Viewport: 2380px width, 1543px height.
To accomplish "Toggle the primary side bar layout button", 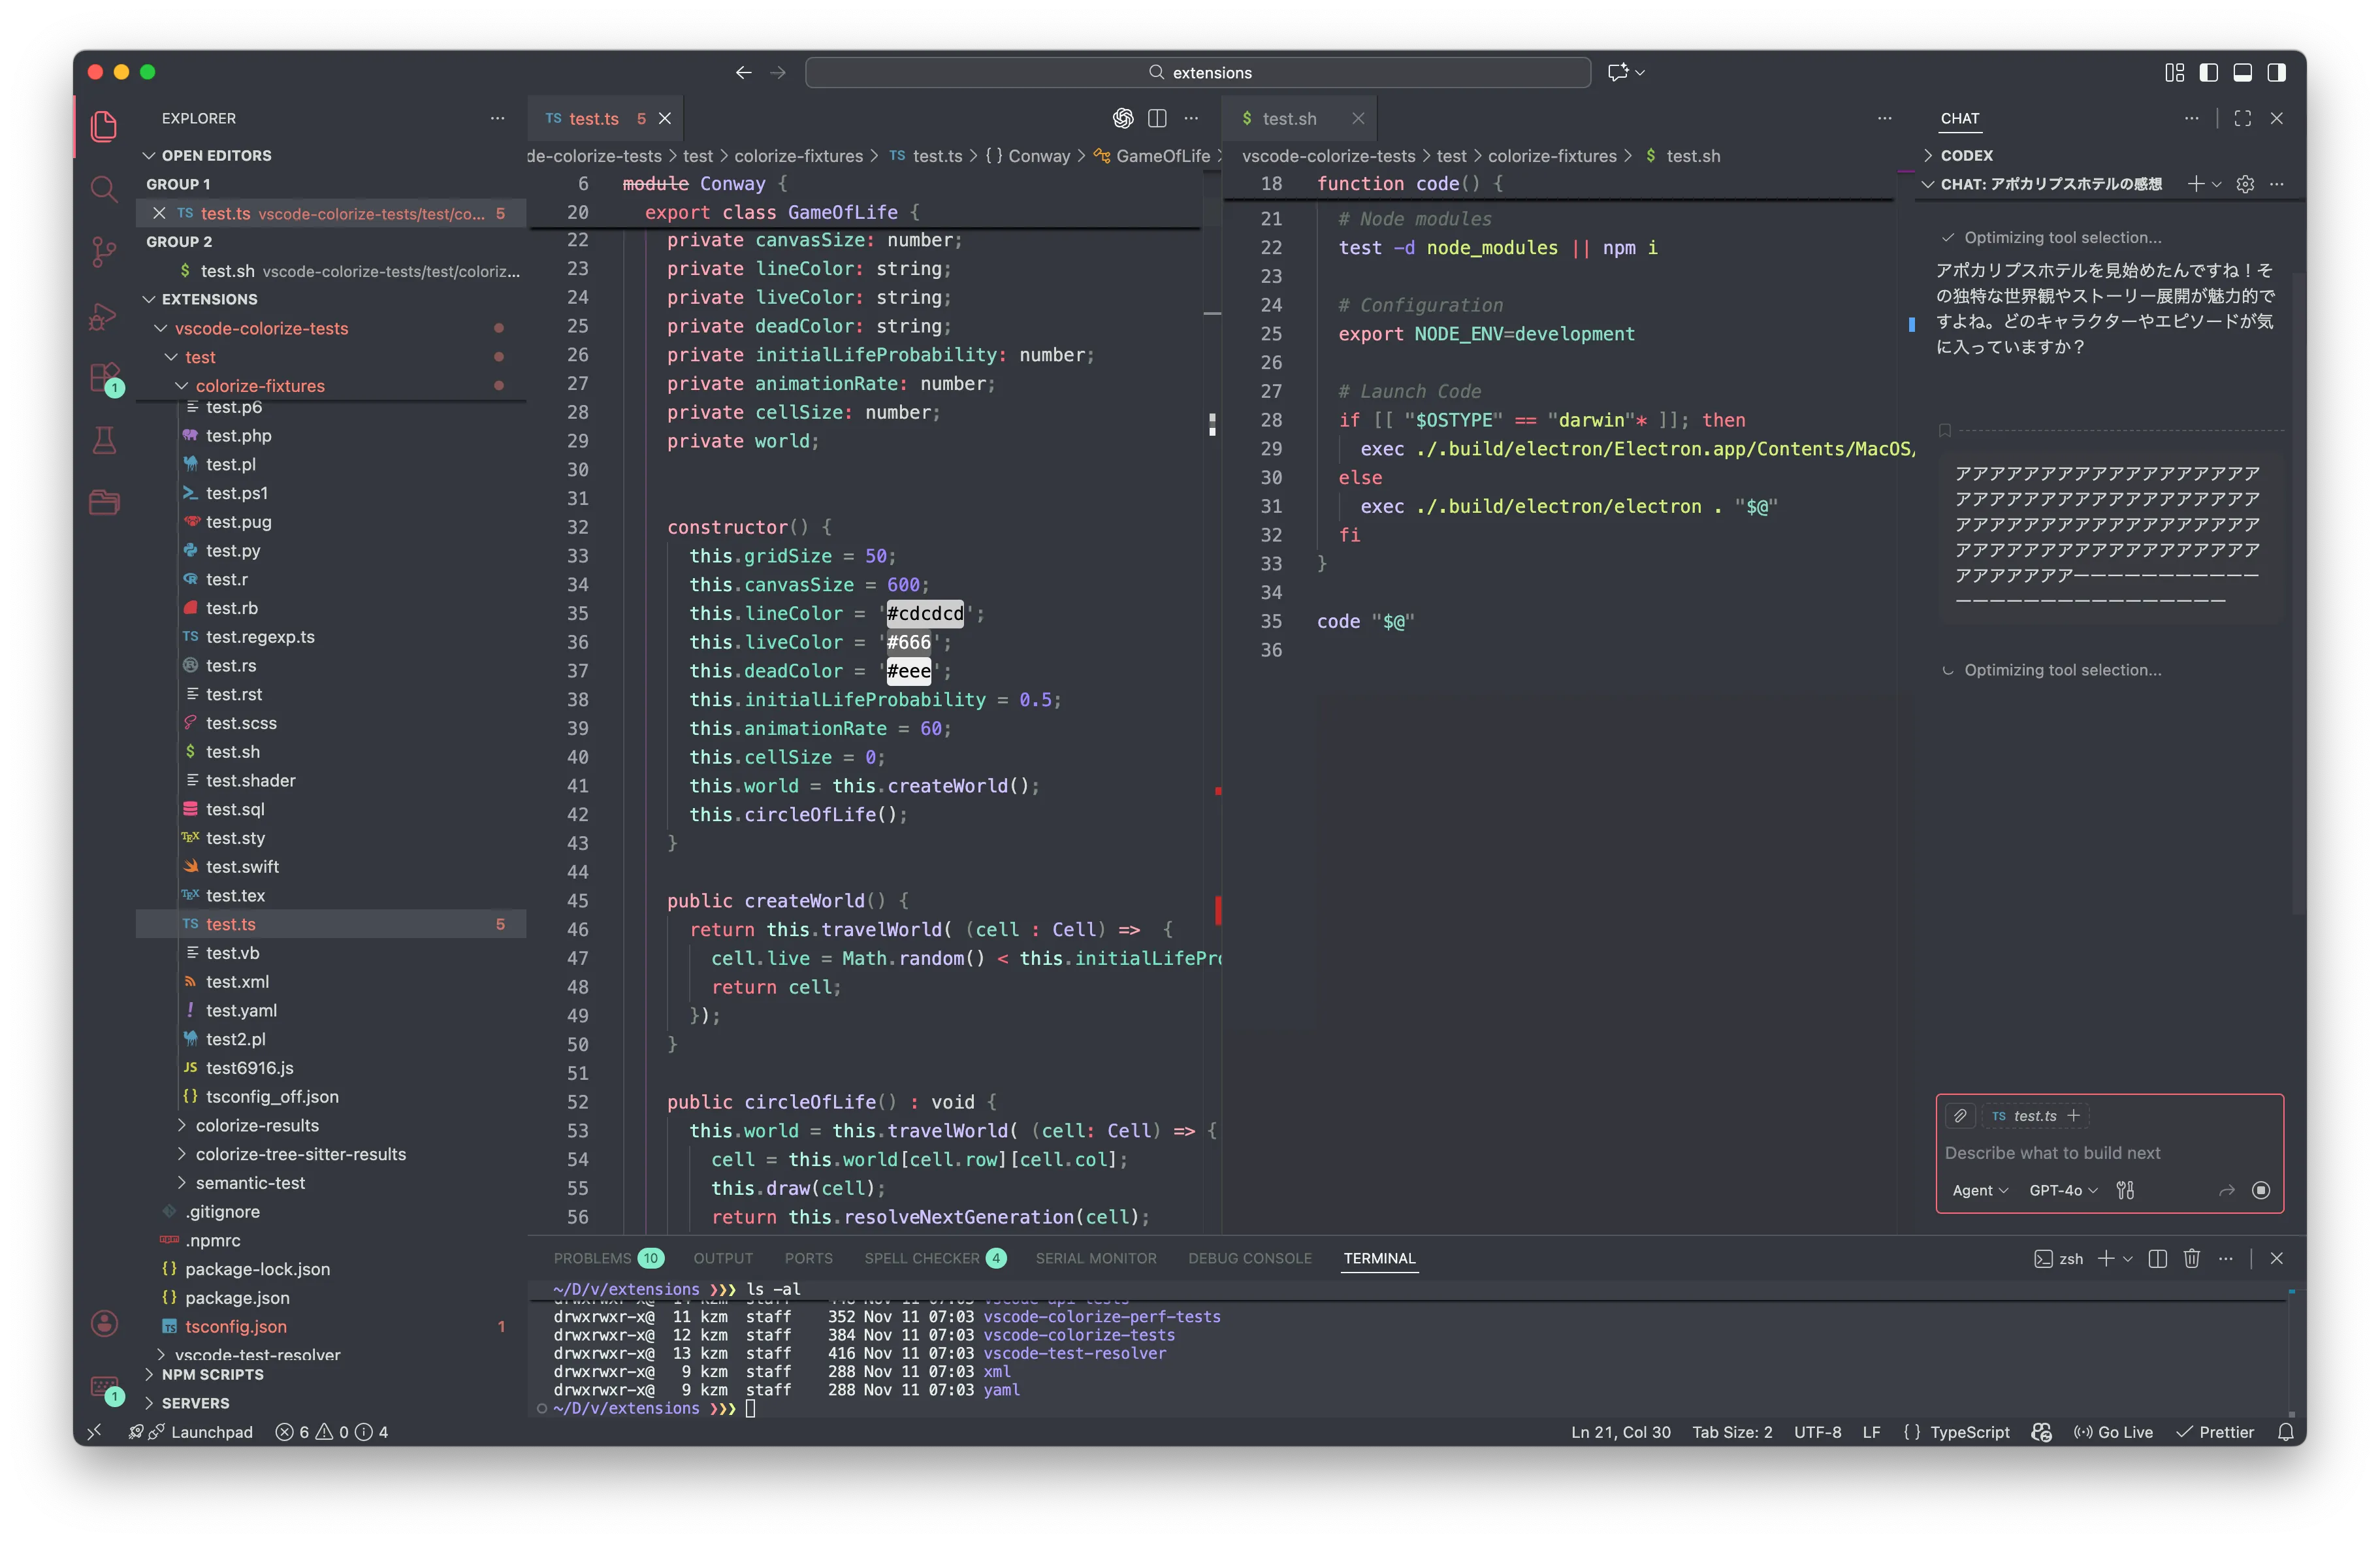I will 2208,72.
